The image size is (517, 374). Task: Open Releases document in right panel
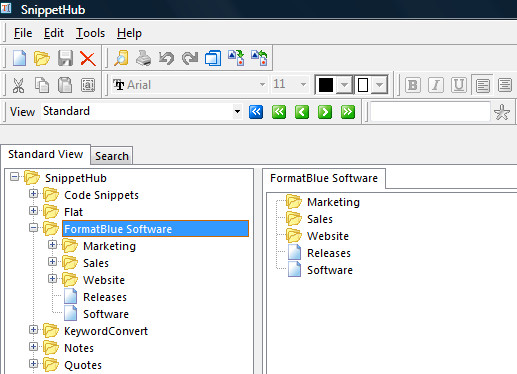(x=329, y=253)
